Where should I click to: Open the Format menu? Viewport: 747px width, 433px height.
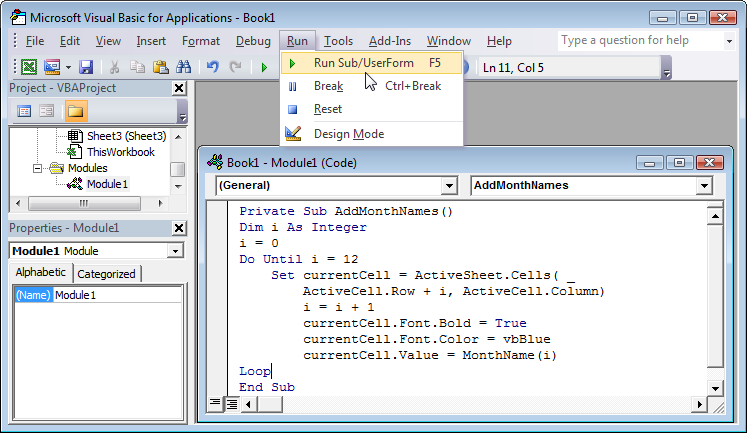201,41
